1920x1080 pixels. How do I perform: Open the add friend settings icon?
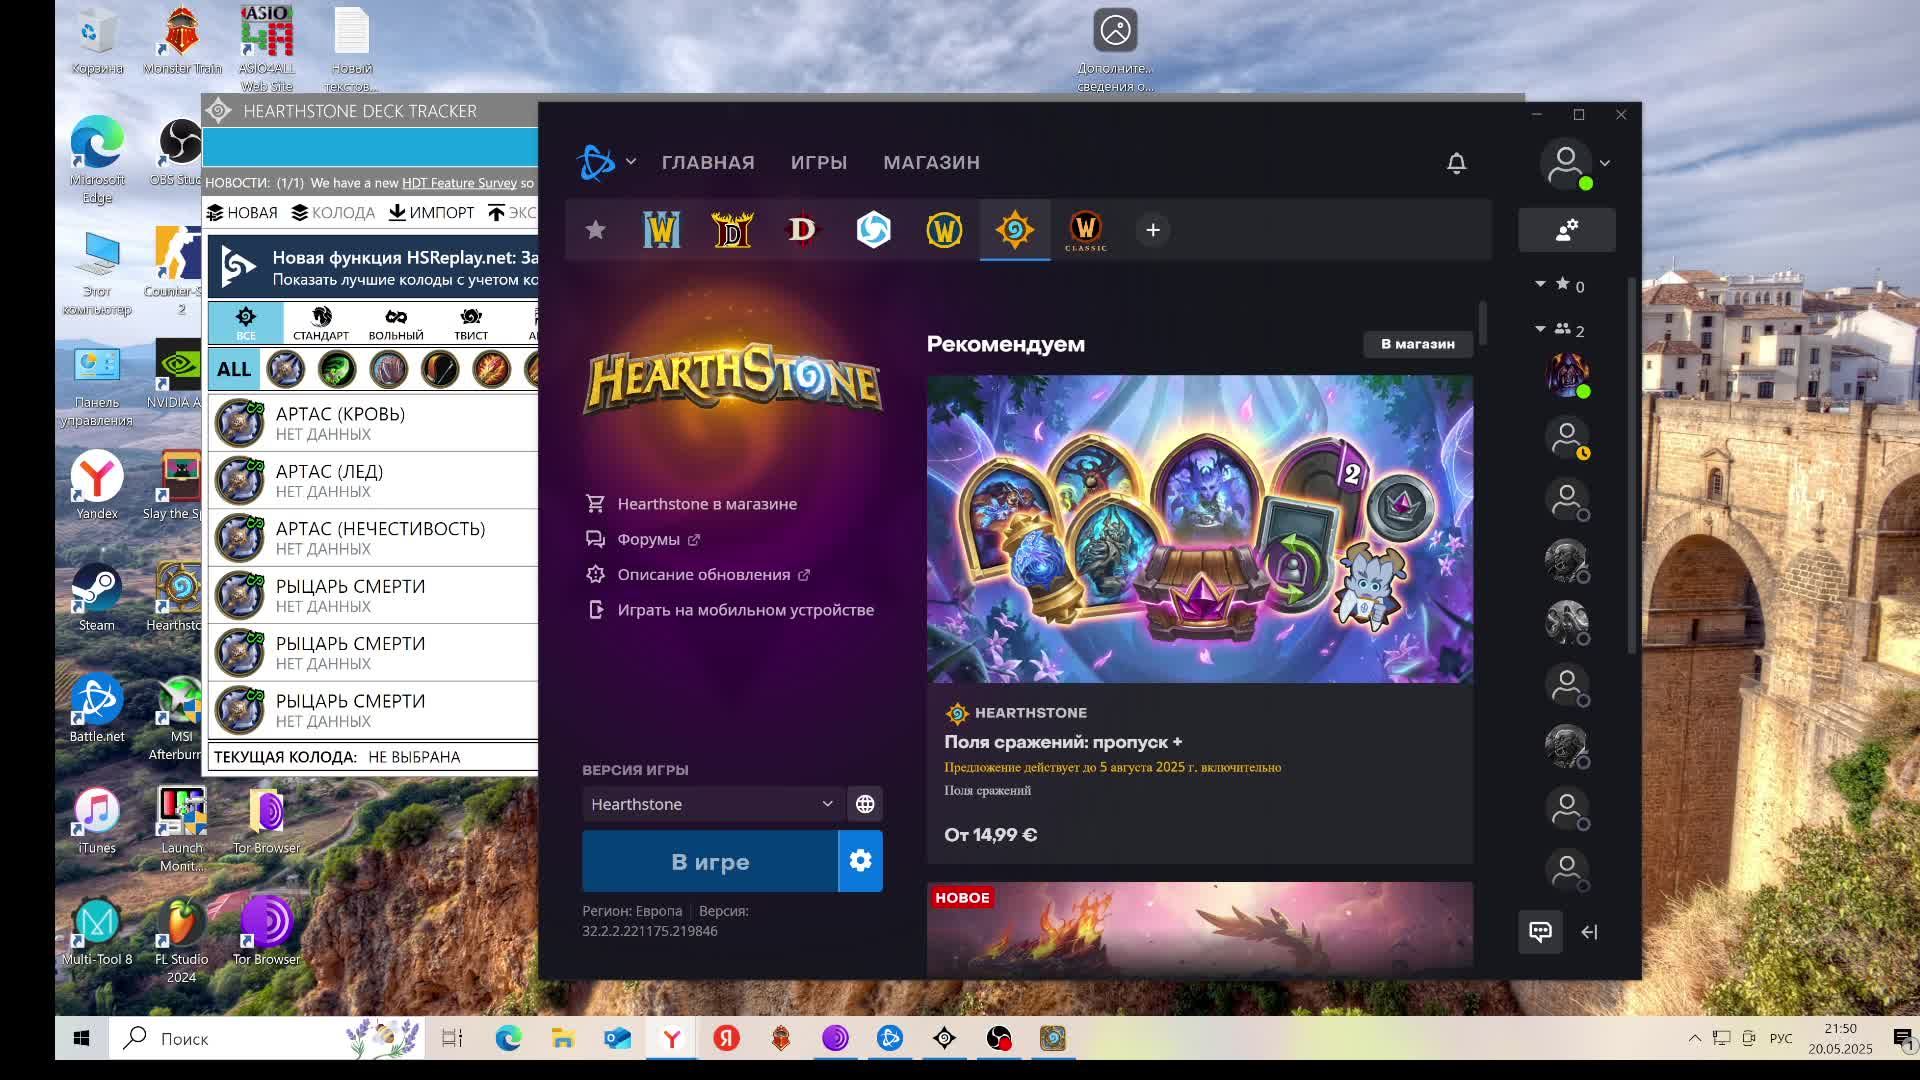1566,230
